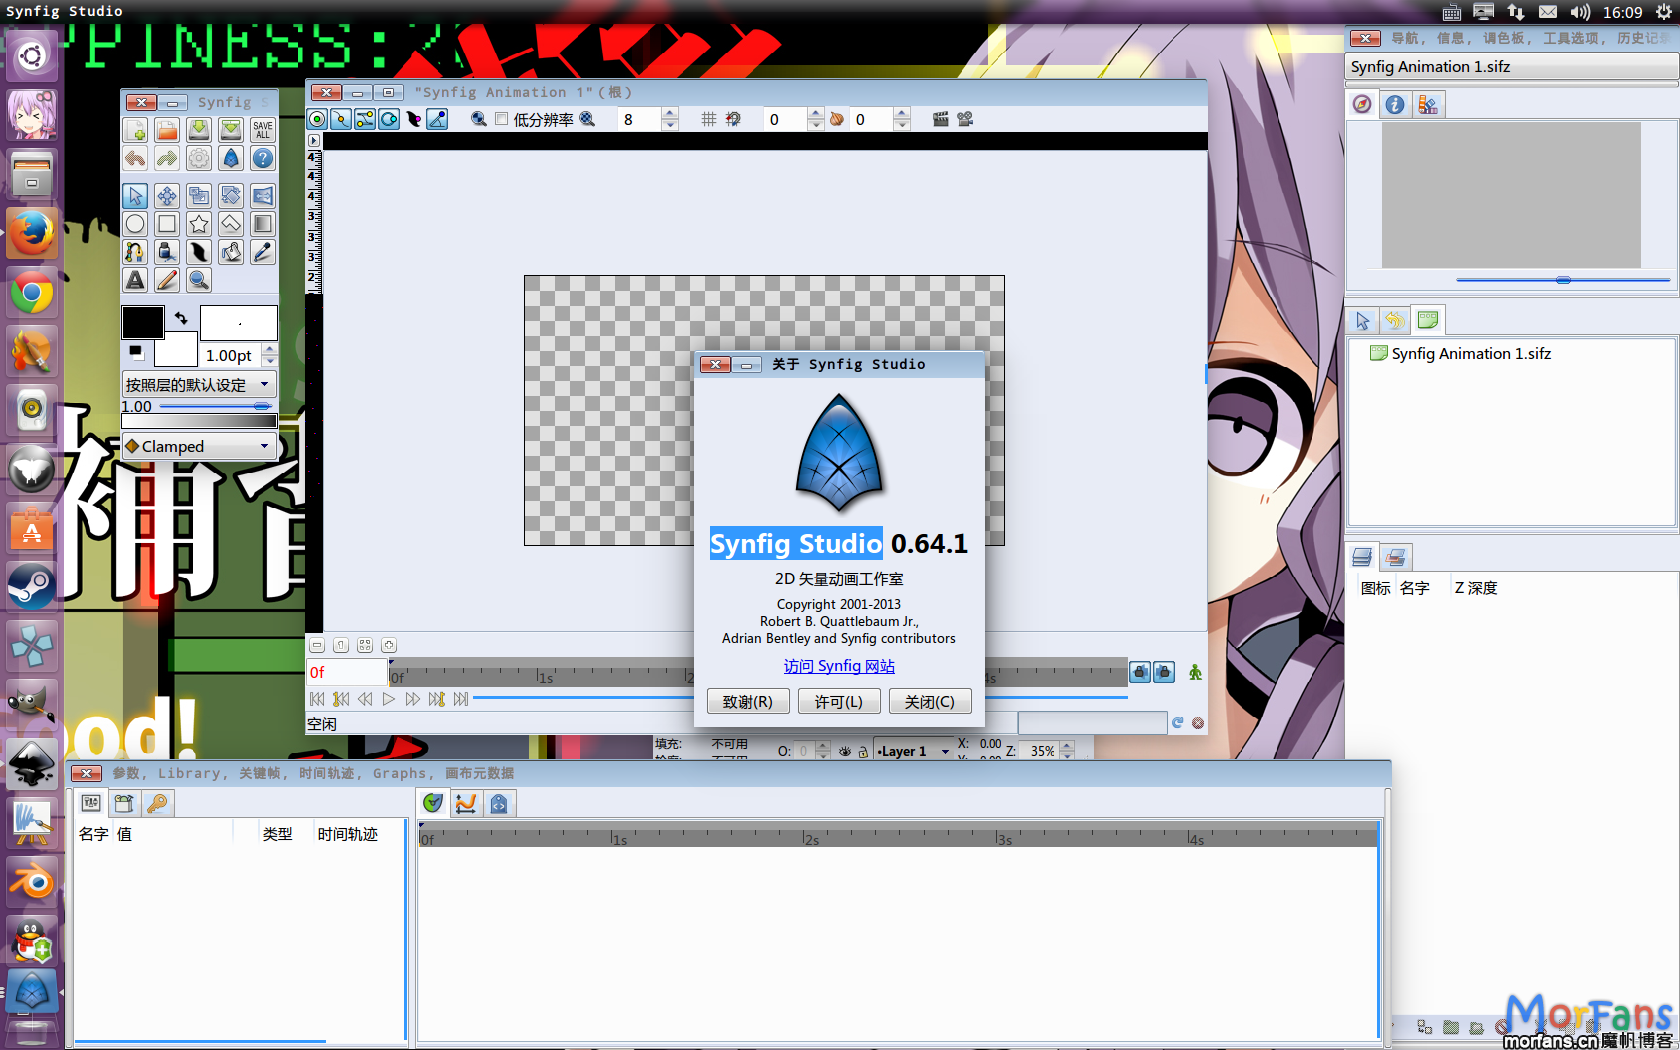
Task: Open the Info panel tab
Action: click(1395, 104)
